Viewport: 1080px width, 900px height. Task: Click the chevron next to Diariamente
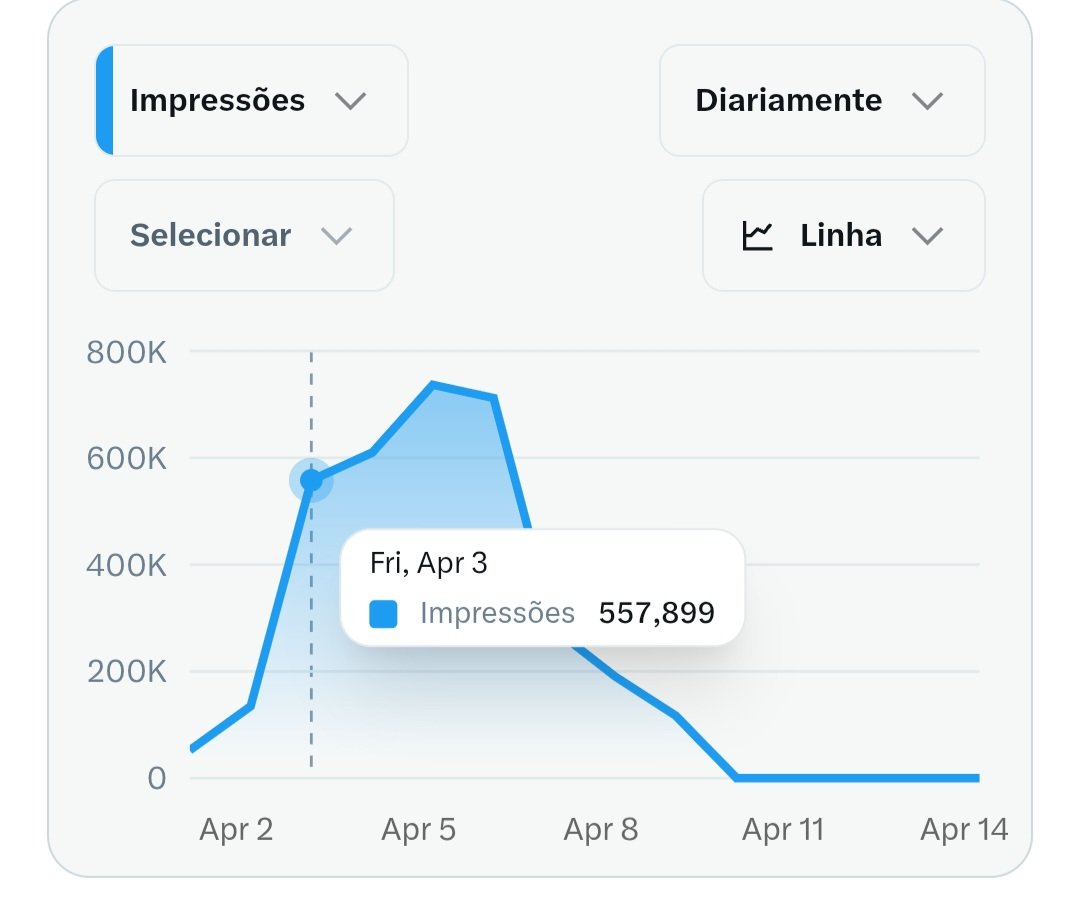point(927,101)
